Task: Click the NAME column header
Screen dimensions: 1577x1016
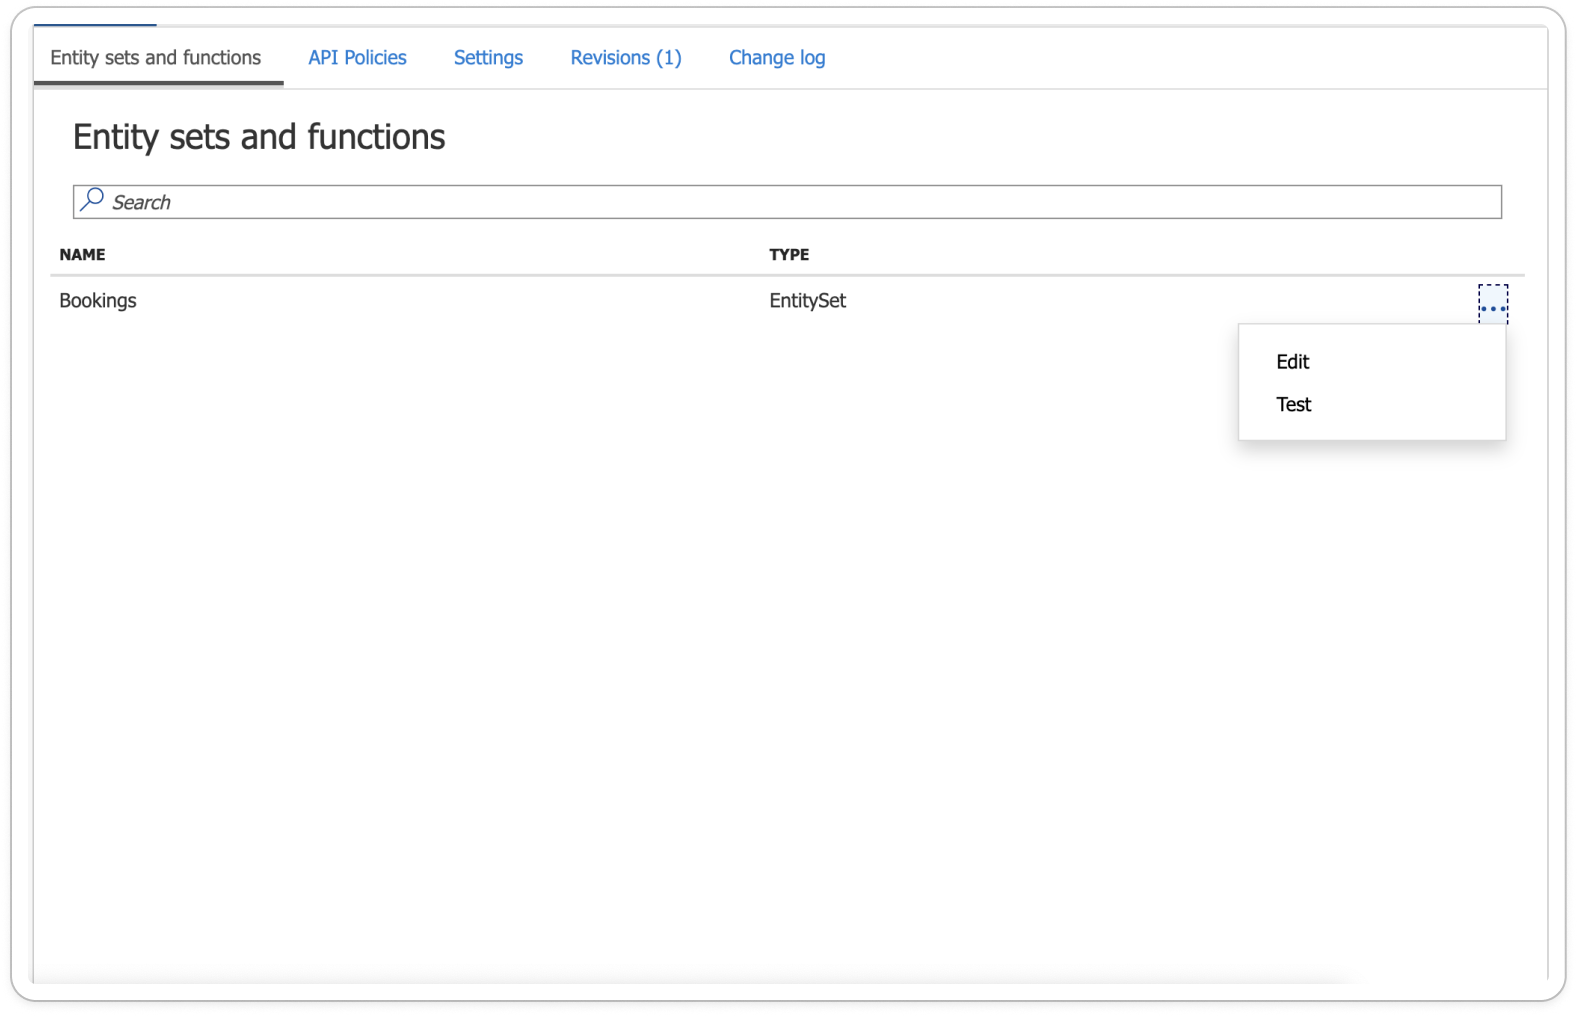Action: tap(82, 255)
